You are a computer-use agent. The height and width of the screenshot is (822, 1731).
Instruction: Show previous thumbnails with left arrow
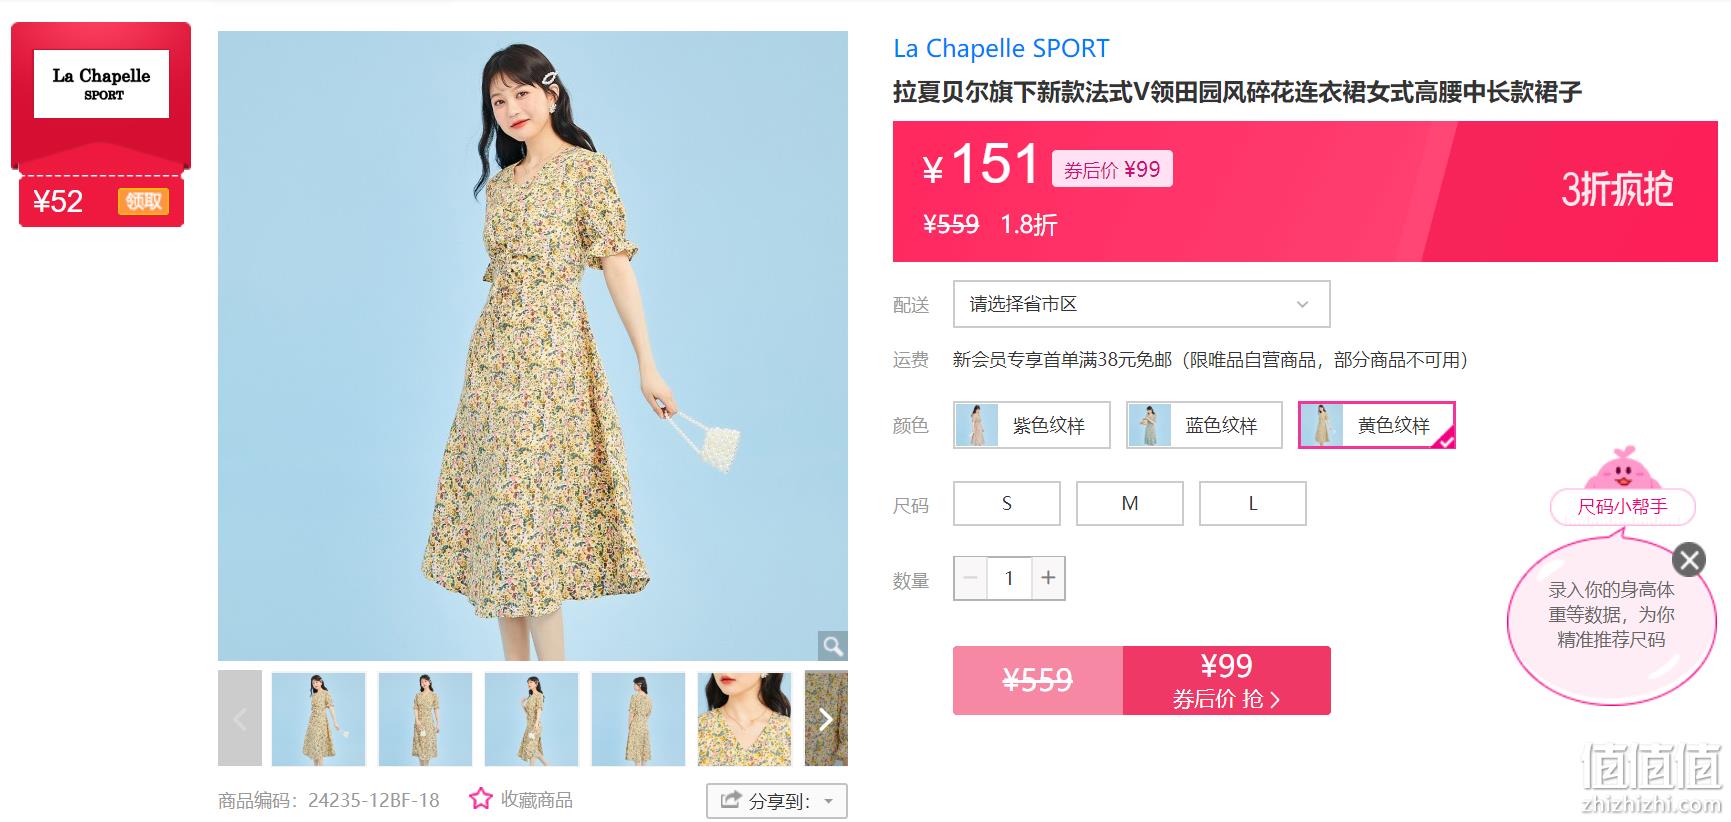point(240,719)
